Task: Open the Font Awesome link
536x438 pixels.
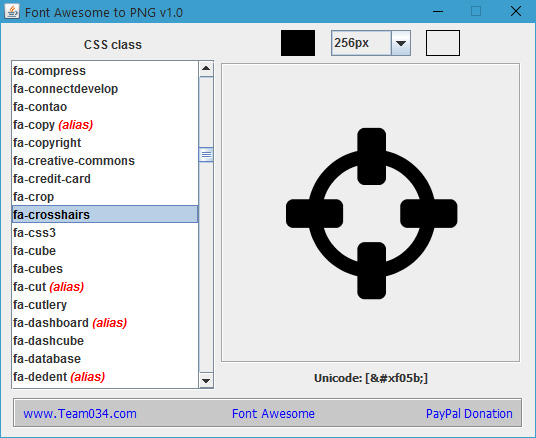Action: 273,414
